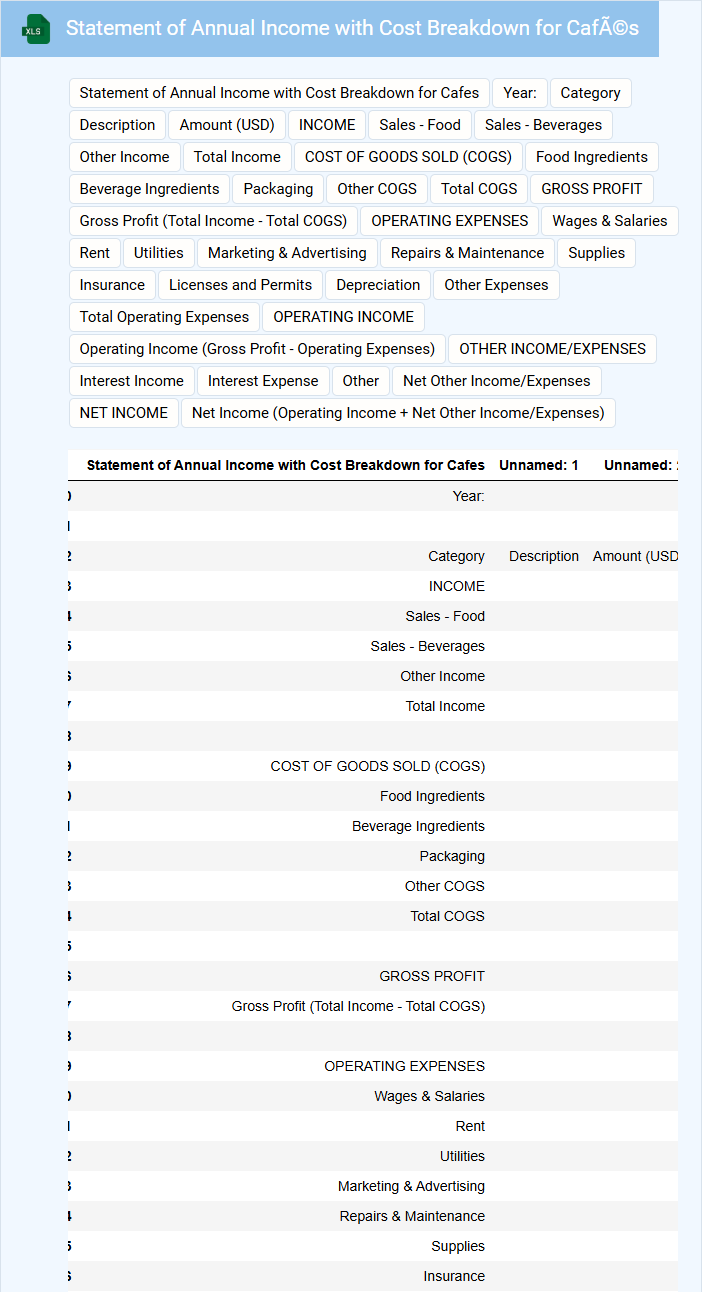Select the 'Category' table cell
The image size is (702, 1292).
click(456, 556)
